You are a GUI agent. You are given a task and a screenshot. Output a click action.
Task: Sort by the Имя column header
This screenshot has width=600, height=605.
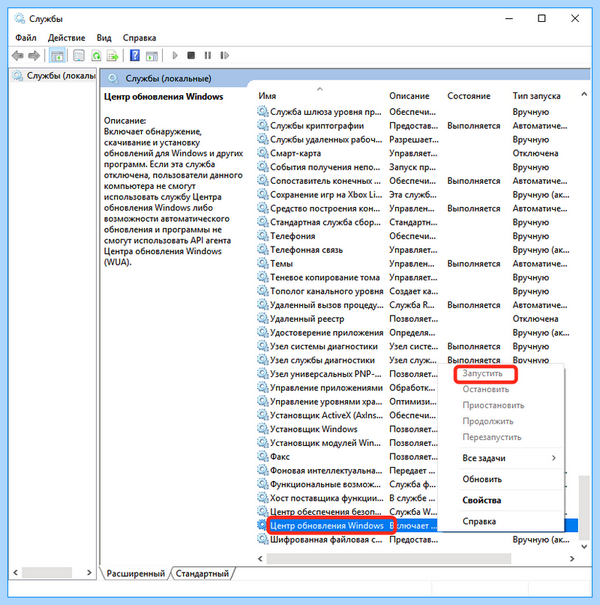[x=267, y=96]
